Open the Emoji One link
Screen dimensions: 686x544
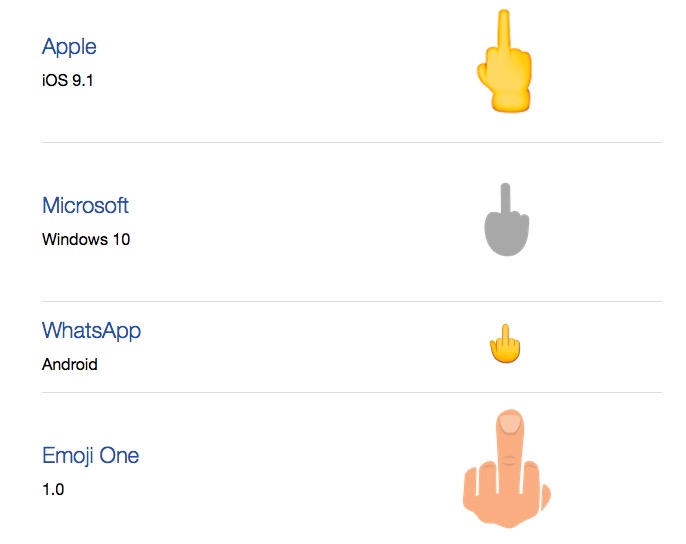(x=90, y=455)
